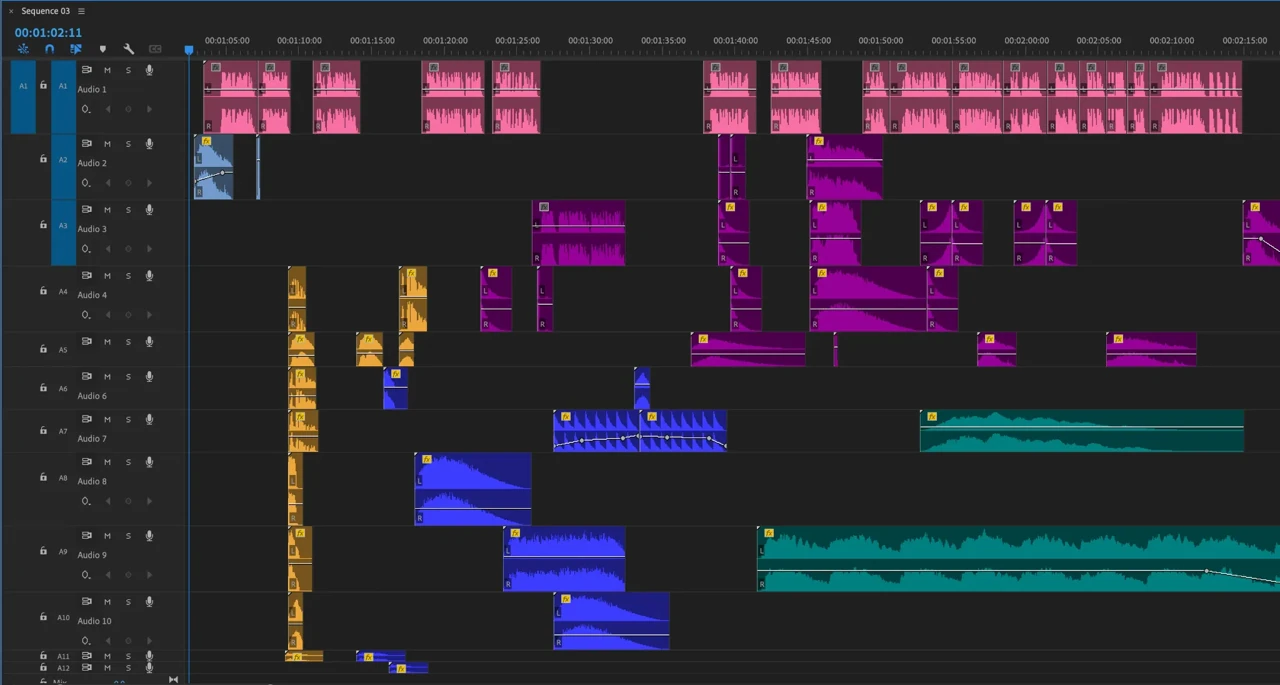Mute the Audio 1 track

(107, 70)
